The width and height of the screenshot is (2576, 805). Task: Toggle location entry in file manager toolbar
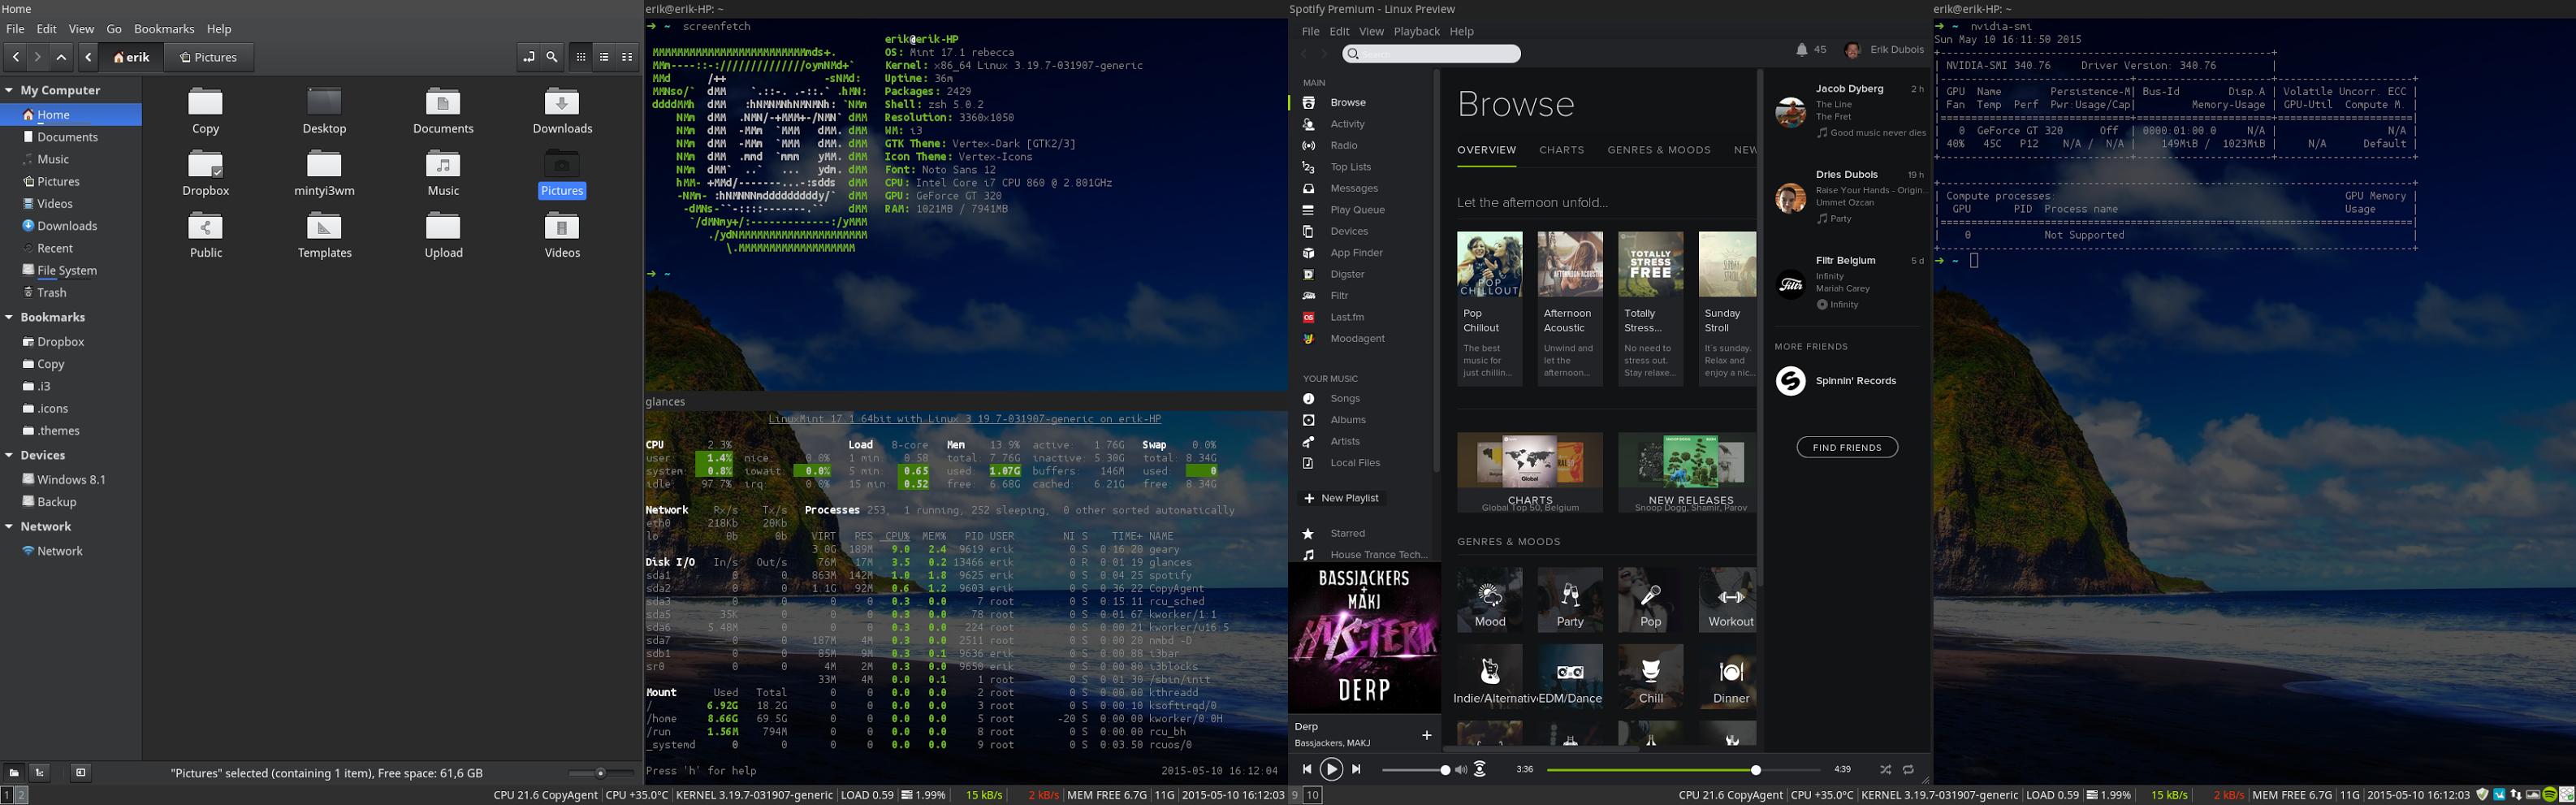528,57
